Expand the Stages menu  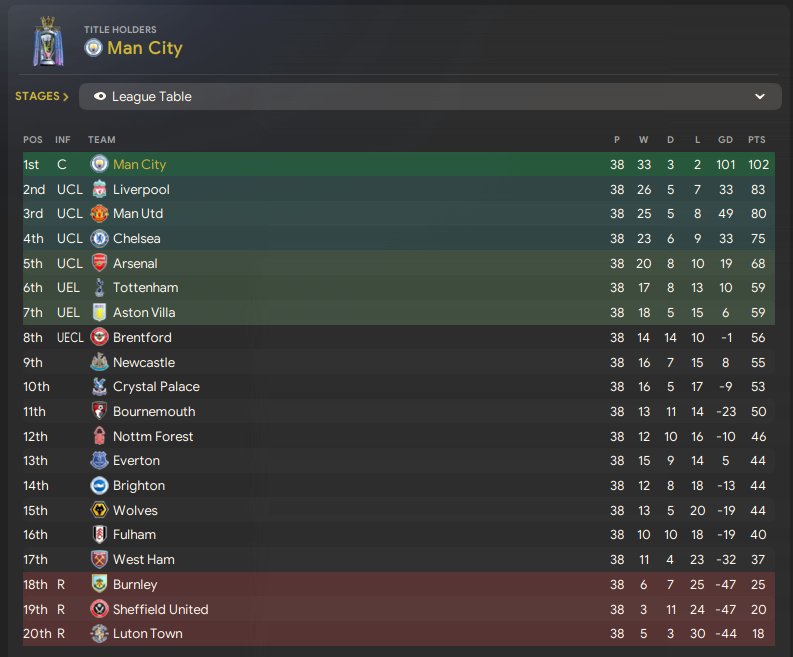pyautogui.click(x=42, y=97)
